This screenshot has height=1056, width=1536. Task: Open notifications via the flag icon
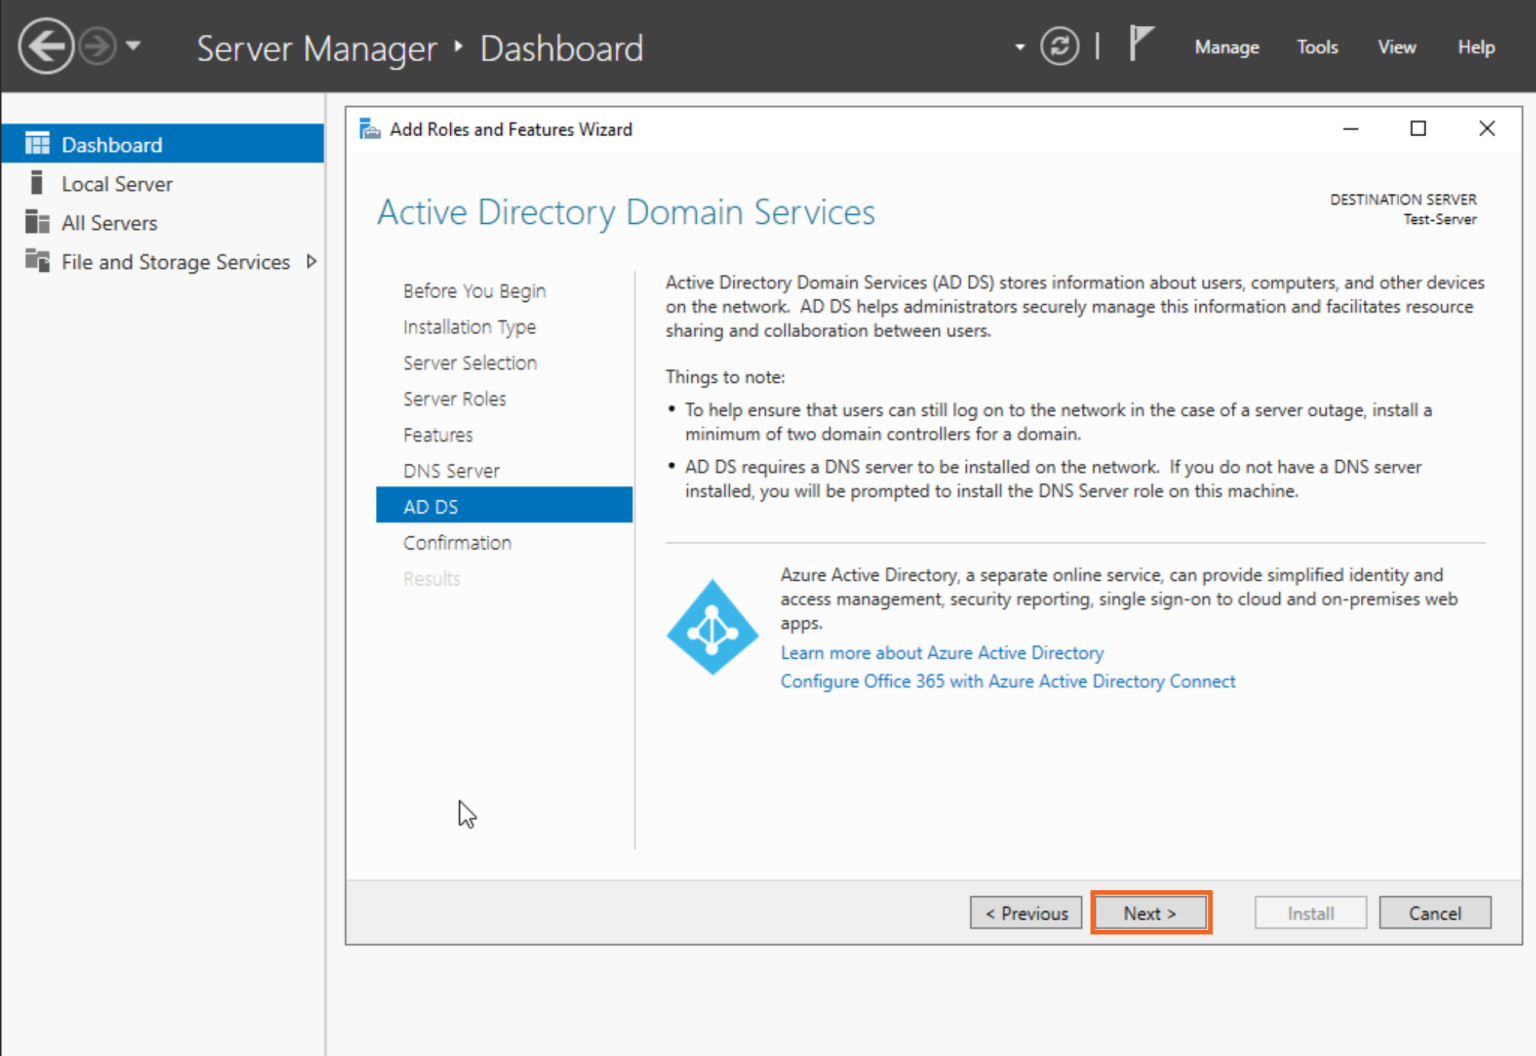[x=1140, y=44]
